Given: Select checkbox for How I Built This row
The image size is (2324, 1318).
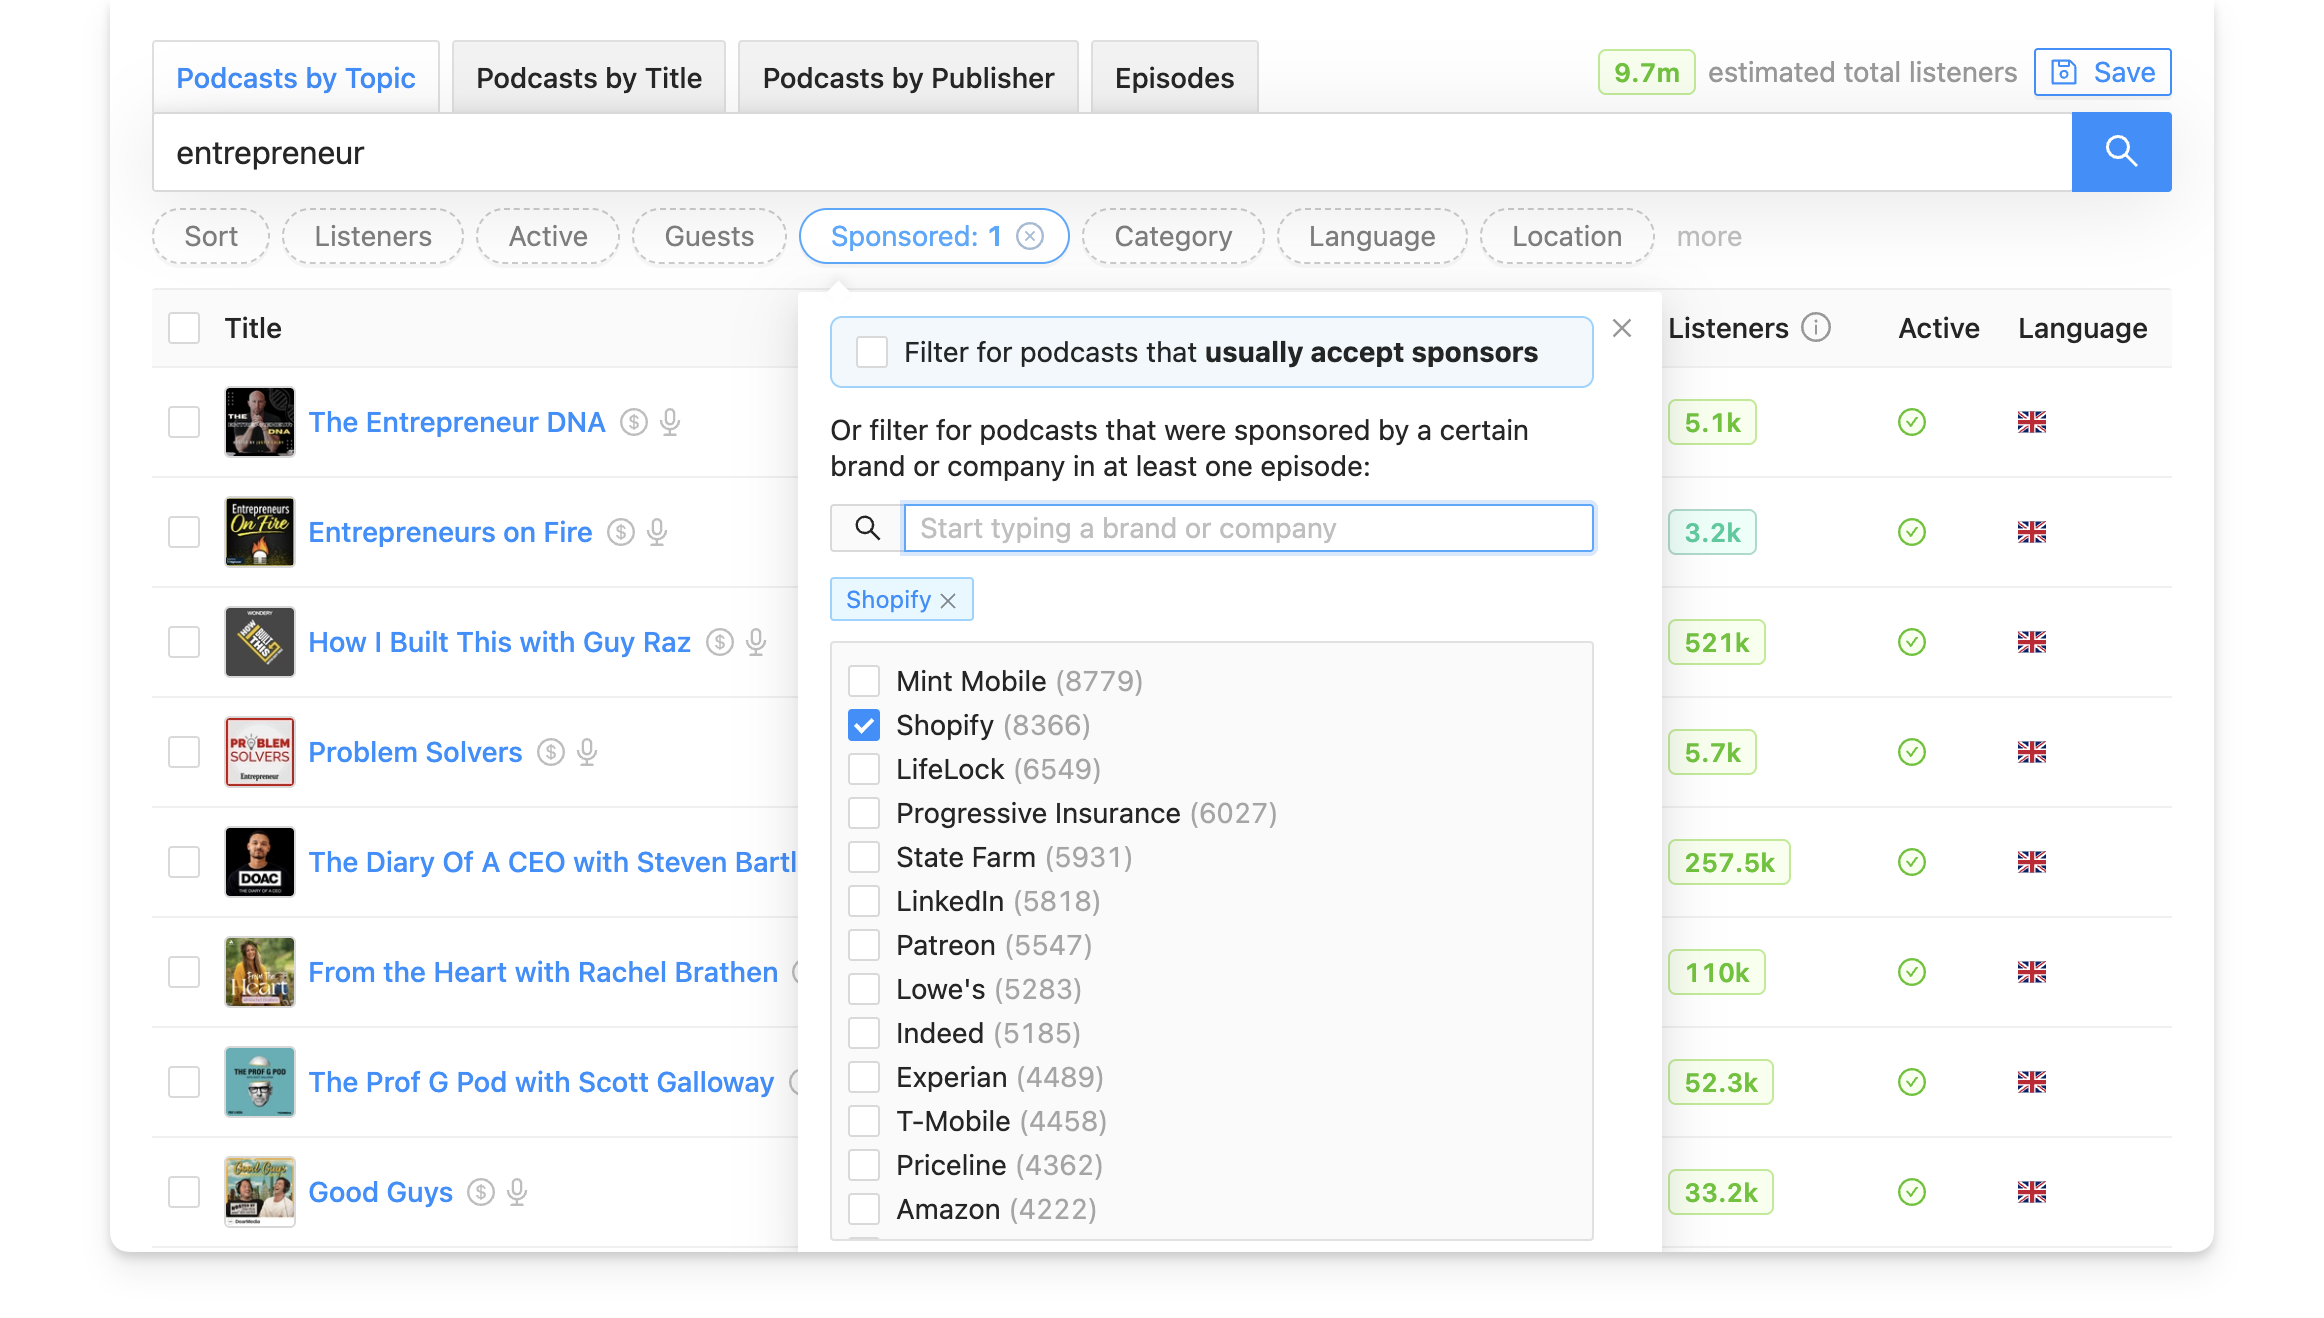Looking at the screenshot, I should point(184,642).
